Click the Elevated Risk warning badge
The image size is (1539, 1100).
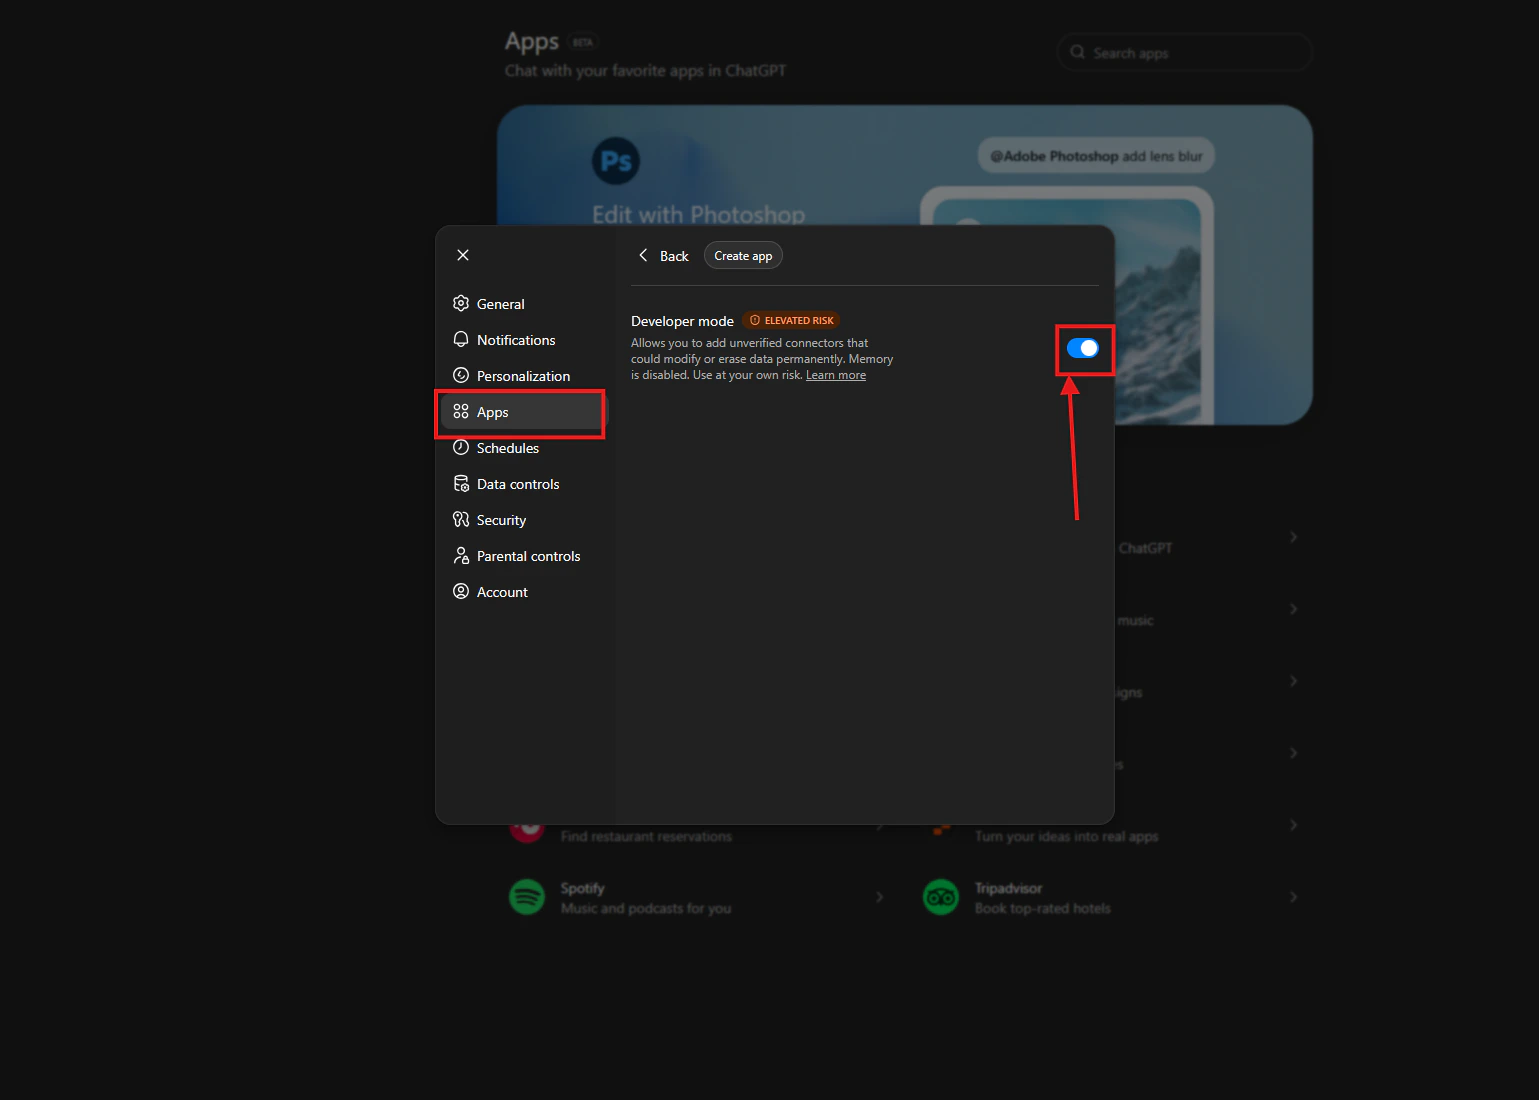(x=790, y=320)
